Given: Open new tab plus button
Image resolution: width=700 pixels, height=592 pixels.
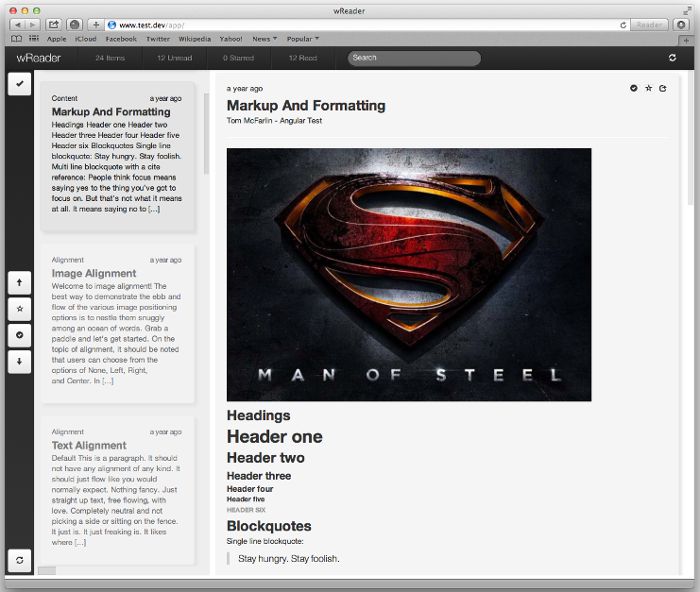Looking at the screenshot, I should pyautogui.click(x=687, y=41).
